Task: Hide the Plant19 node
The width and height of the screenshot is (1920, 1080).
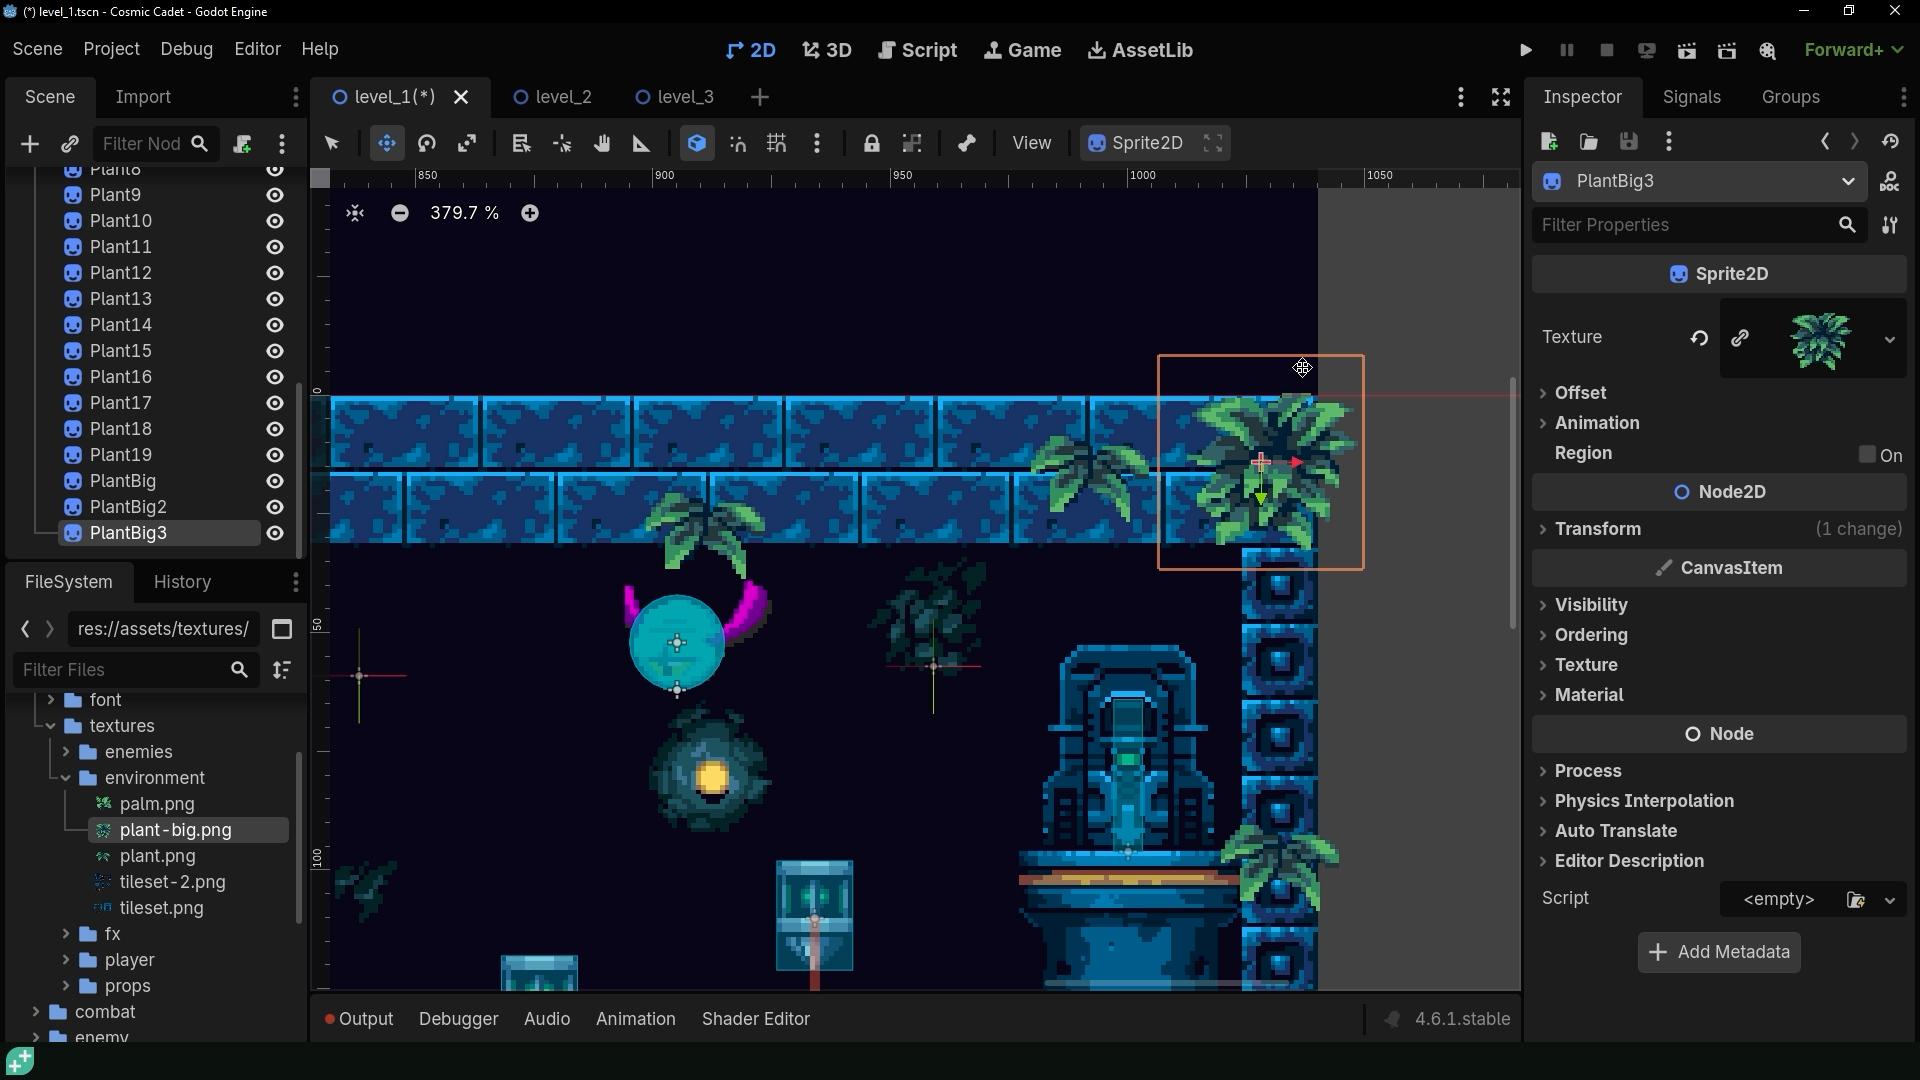Action: [274, 455]
